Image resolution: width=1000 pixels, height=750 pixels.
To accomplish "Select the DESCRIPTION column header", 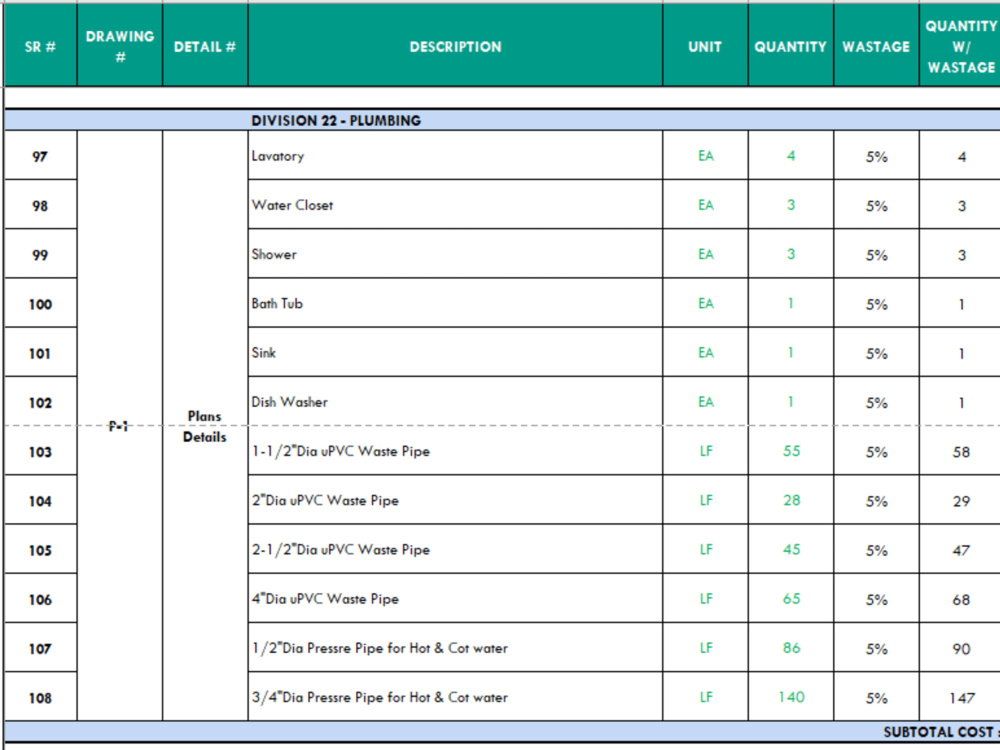I will click(x=455, y=47).
